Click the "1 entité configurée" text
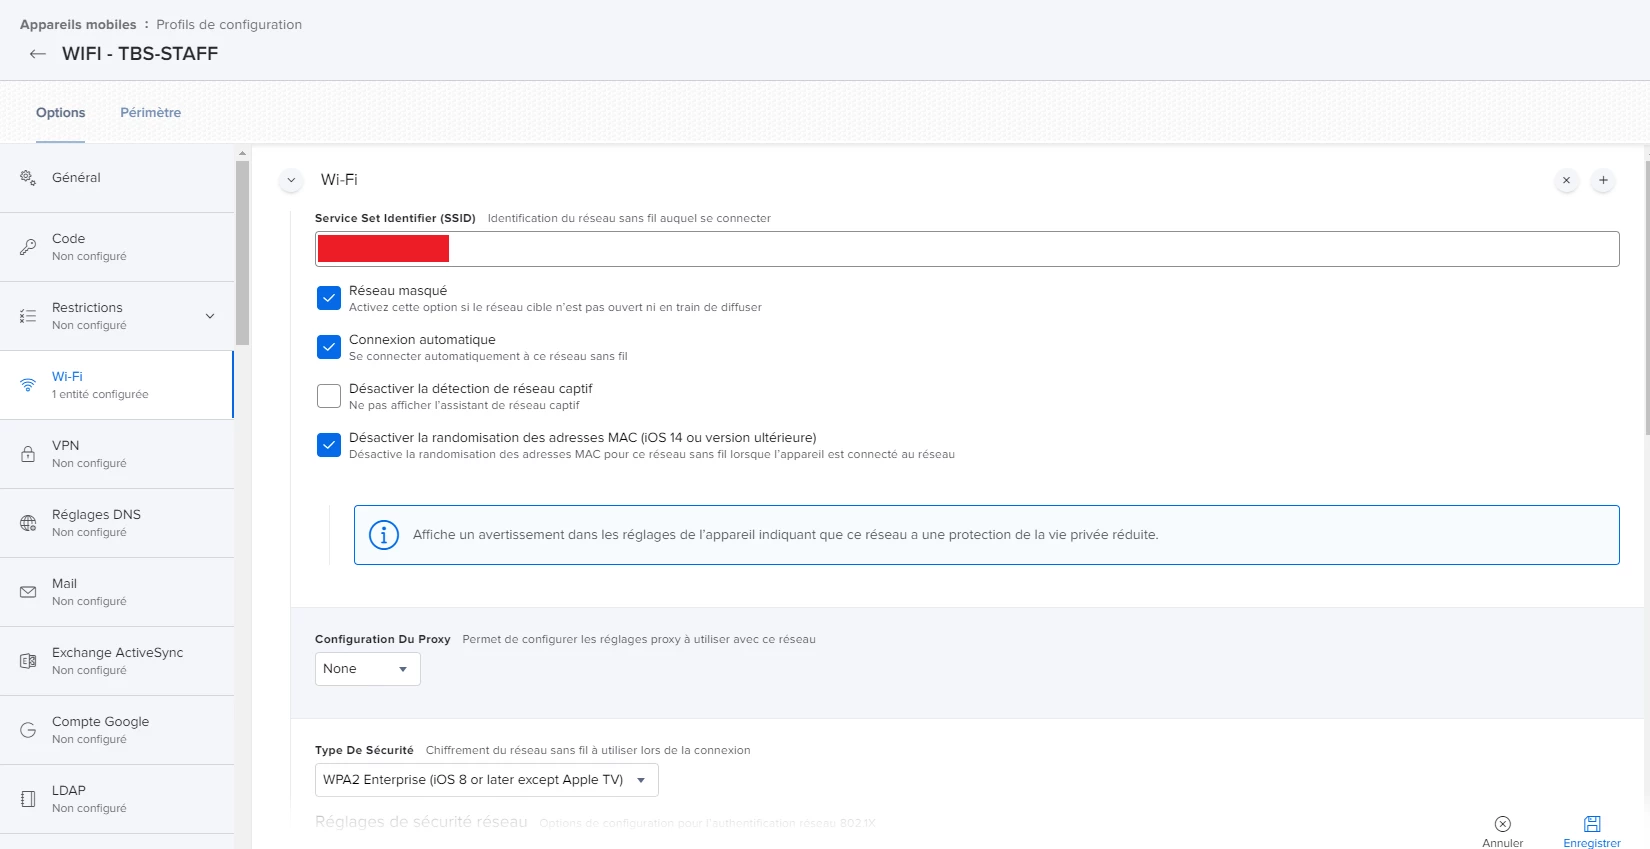 100,395
